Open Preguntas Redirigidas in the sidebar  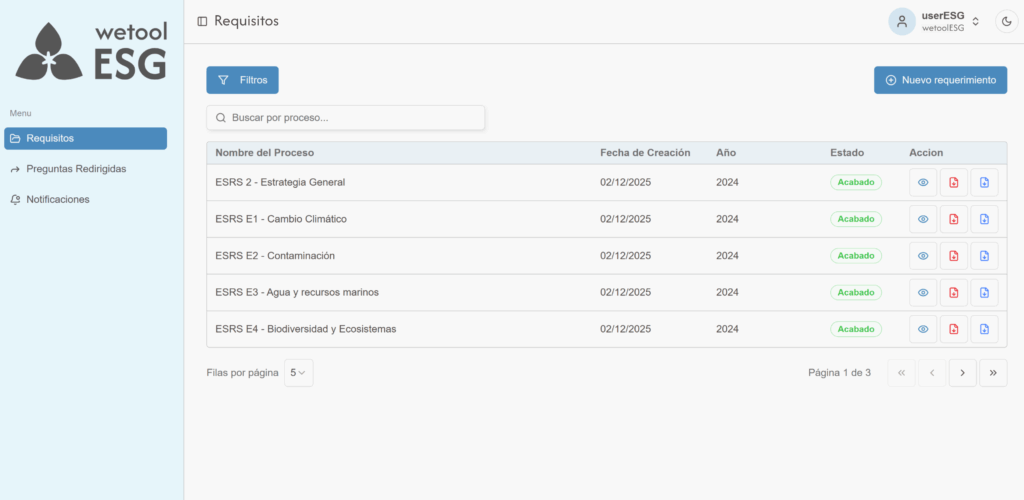coord(76,169)
